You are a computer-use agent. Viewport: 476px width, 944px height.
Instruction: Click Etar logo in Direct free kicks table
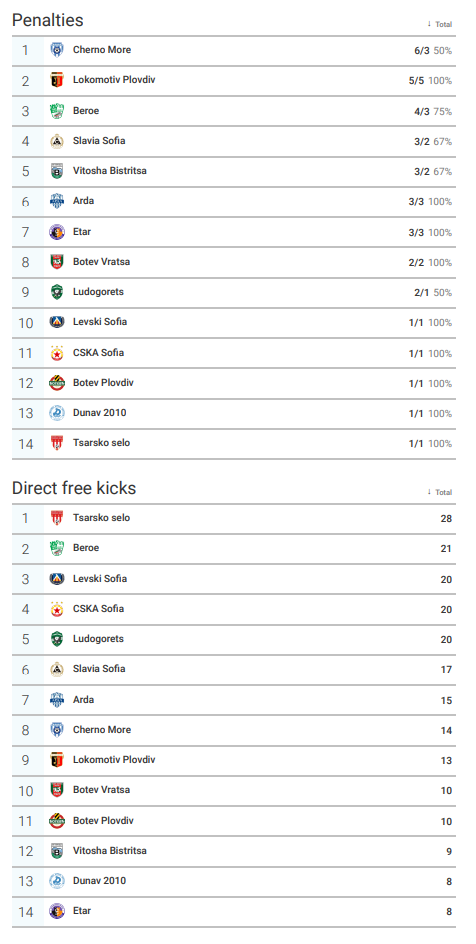coord(57,911)
